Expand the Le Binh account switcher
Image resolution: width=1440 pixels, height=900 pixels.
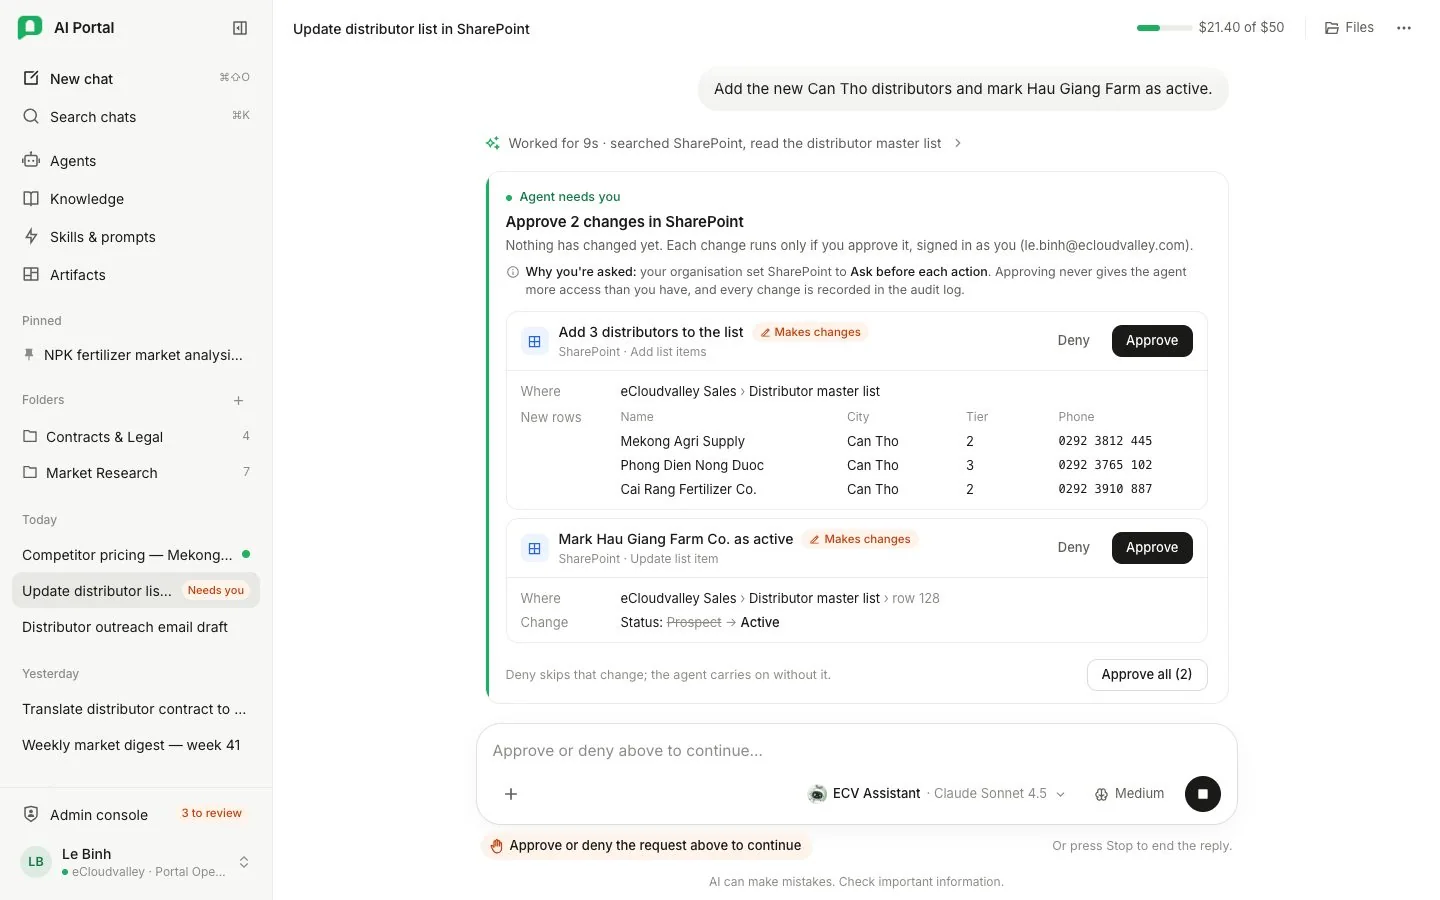pos(243,862)
